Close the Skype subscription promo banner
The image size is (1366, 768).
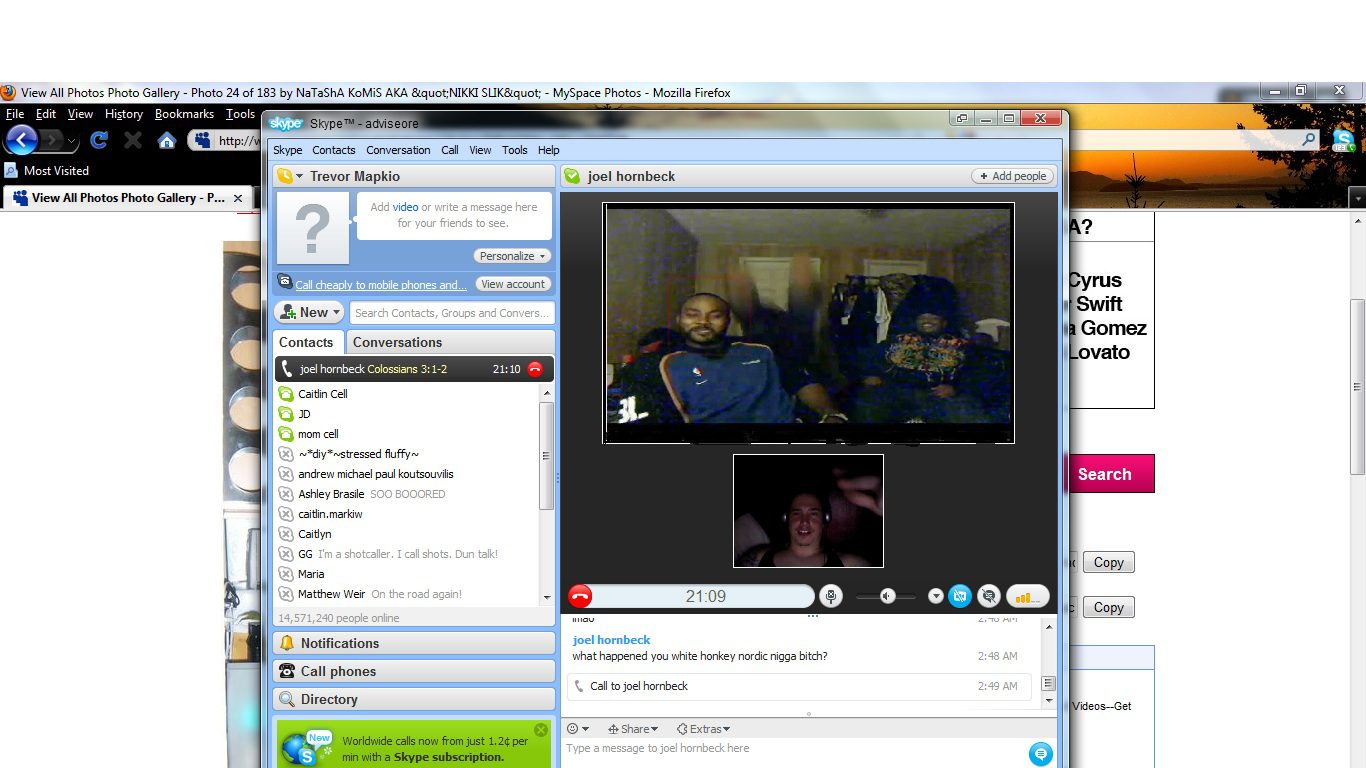tap(541, 730)
